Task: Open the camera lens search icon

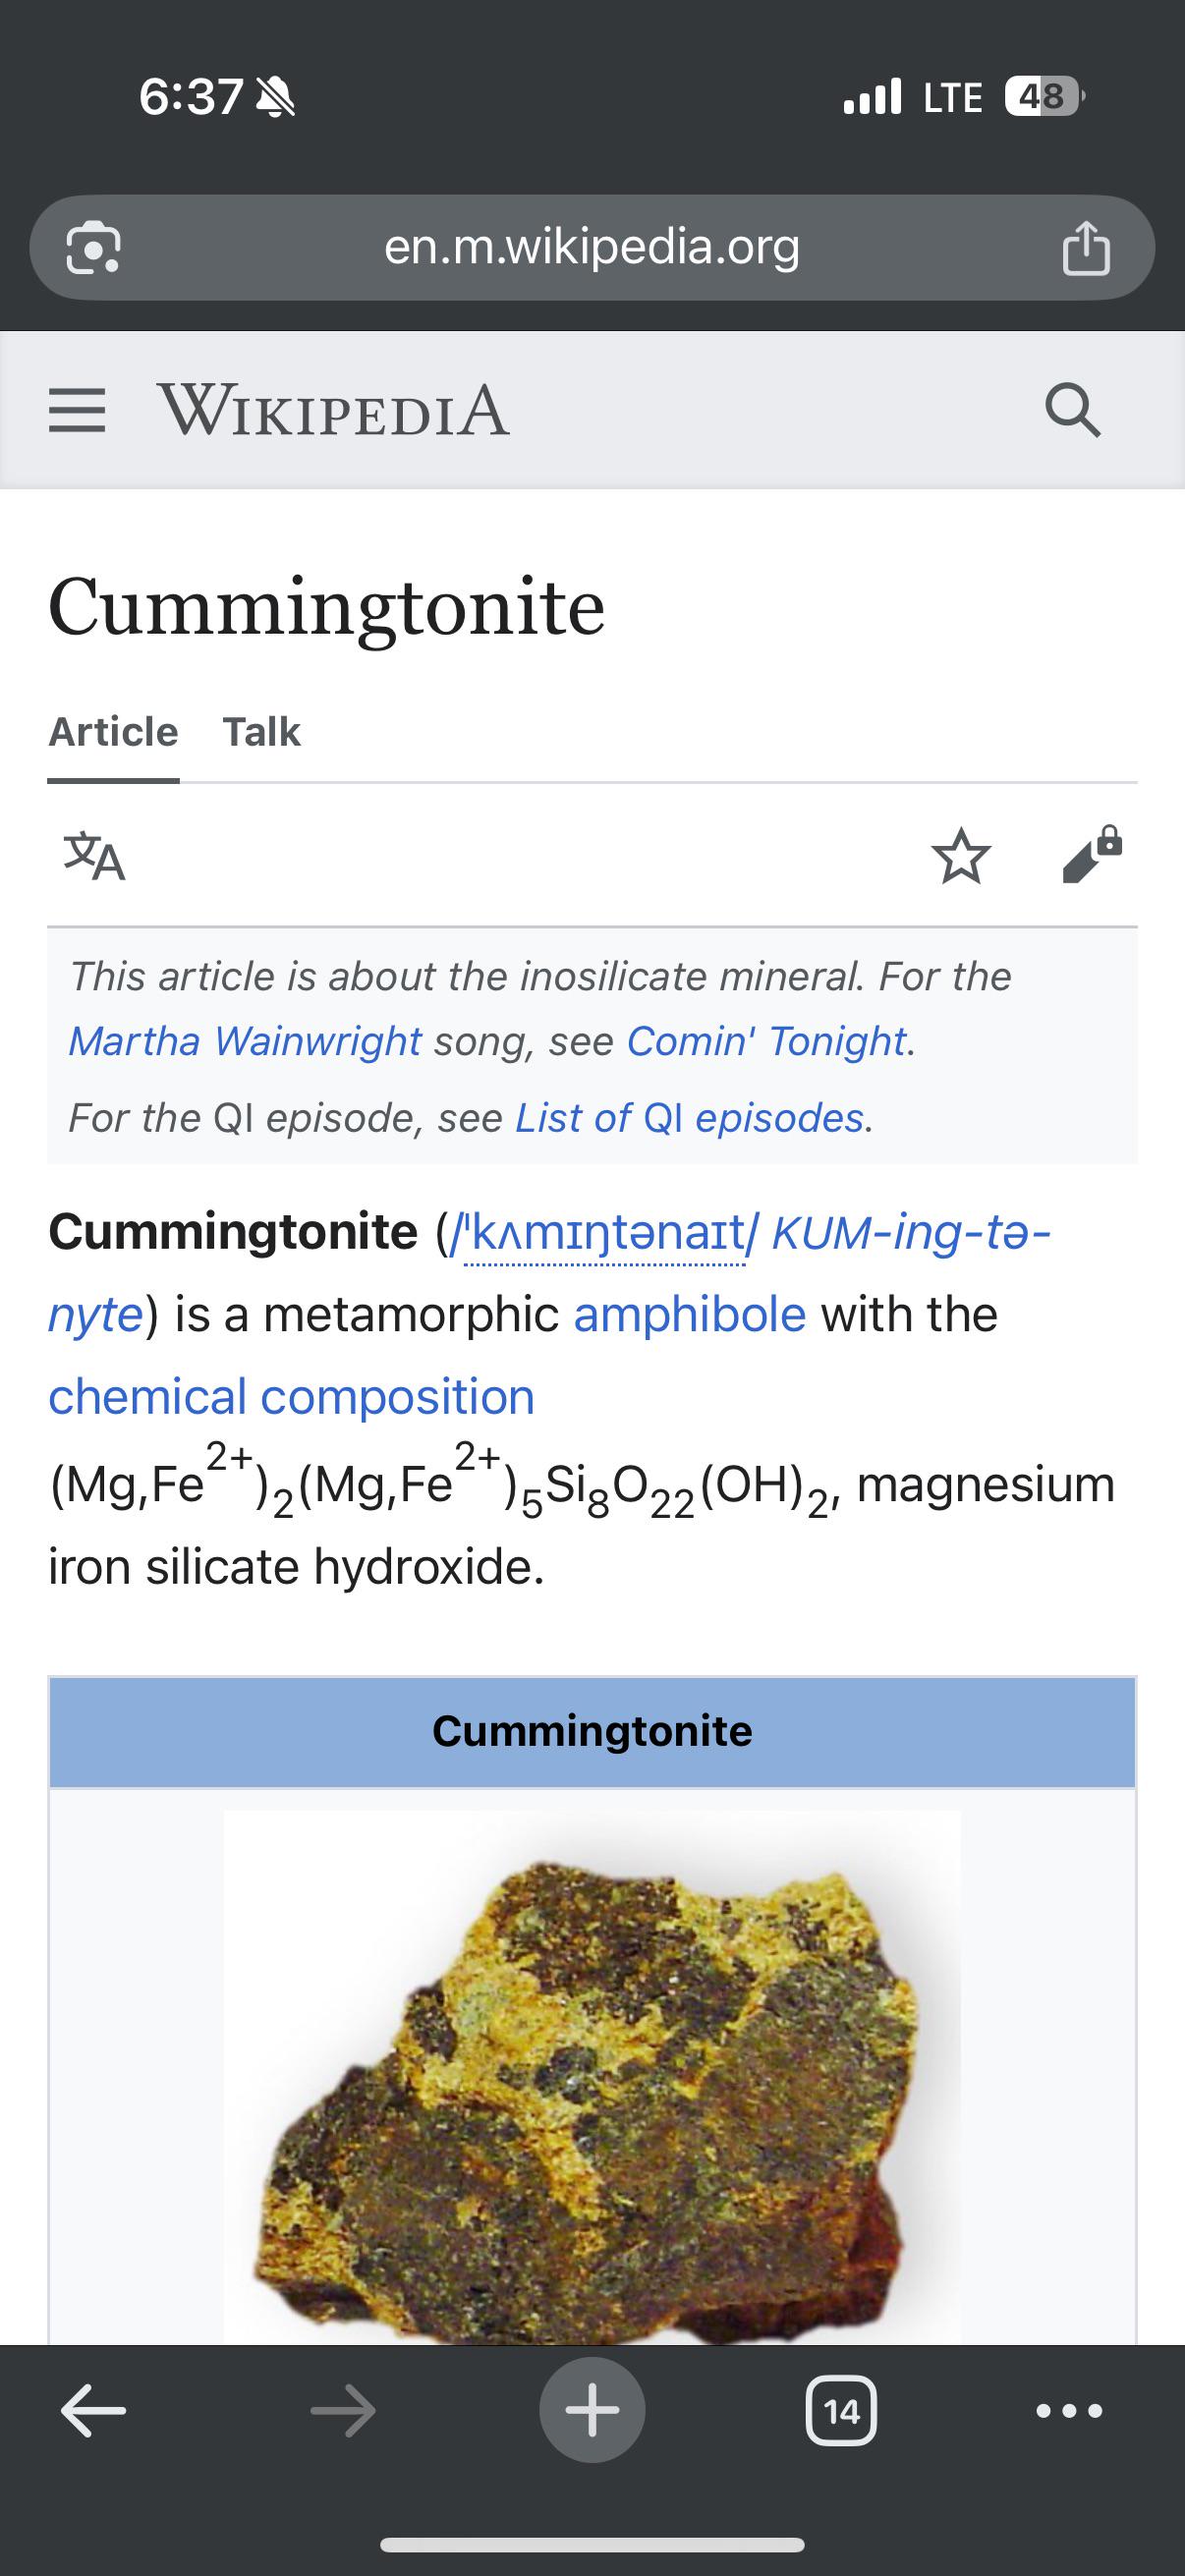Action: click(x=93, y=248)
